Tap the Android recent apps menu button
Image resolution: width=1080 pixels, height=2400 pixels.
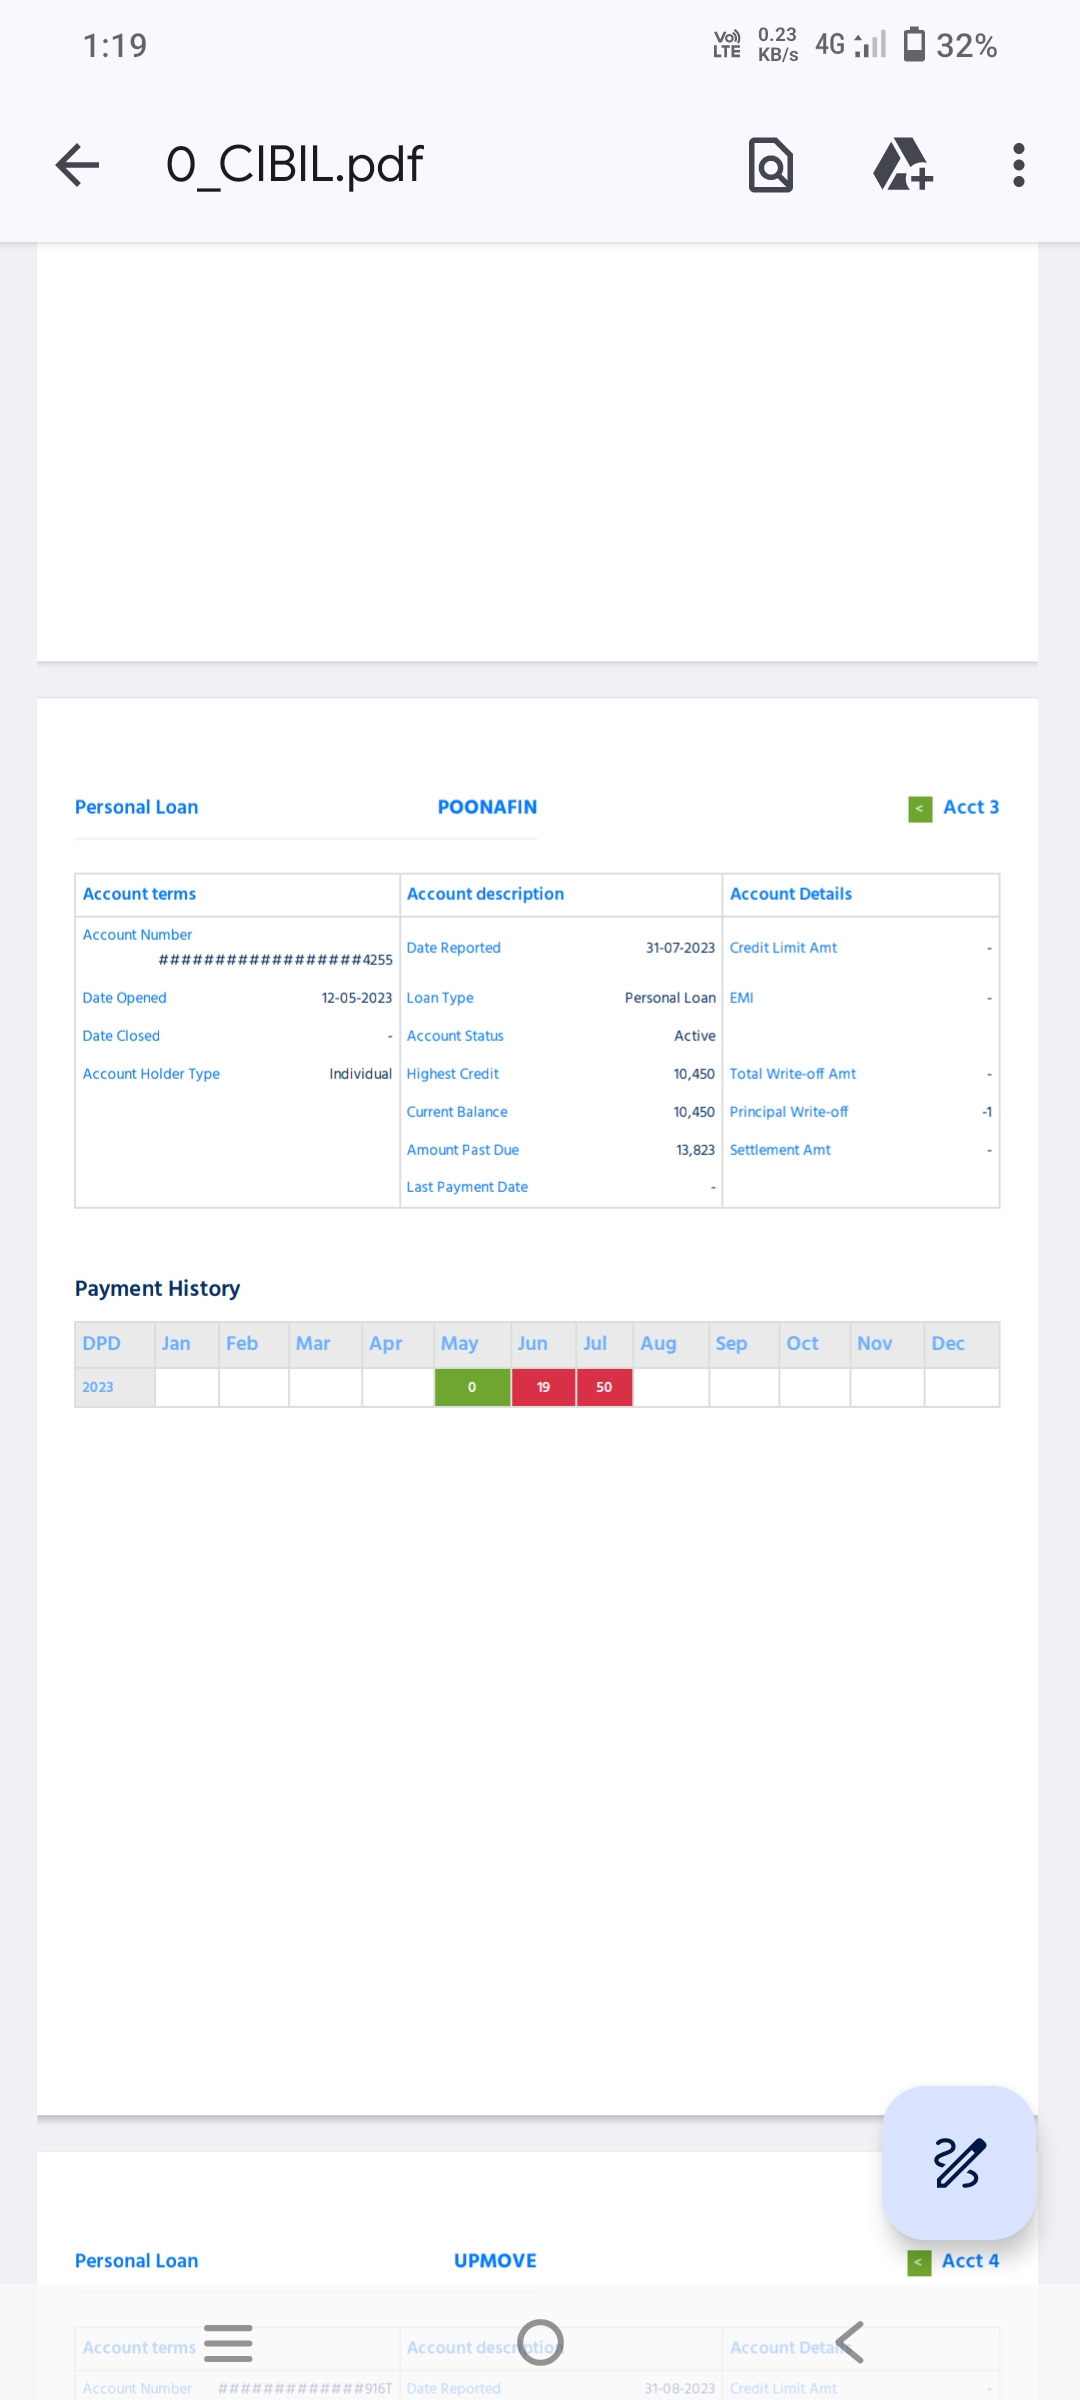point(228,2343)
